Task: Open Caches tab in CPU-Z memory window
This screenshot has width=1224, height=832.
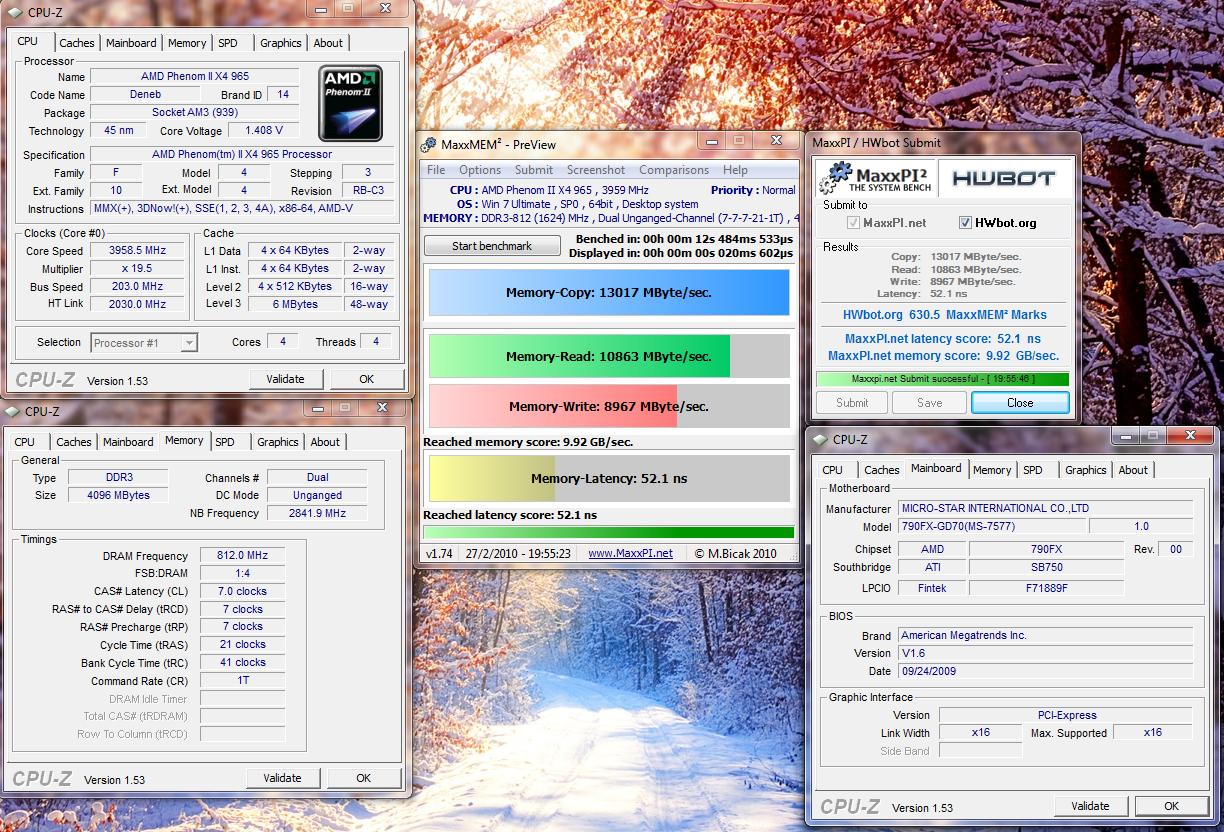Action: pos(74,442)
